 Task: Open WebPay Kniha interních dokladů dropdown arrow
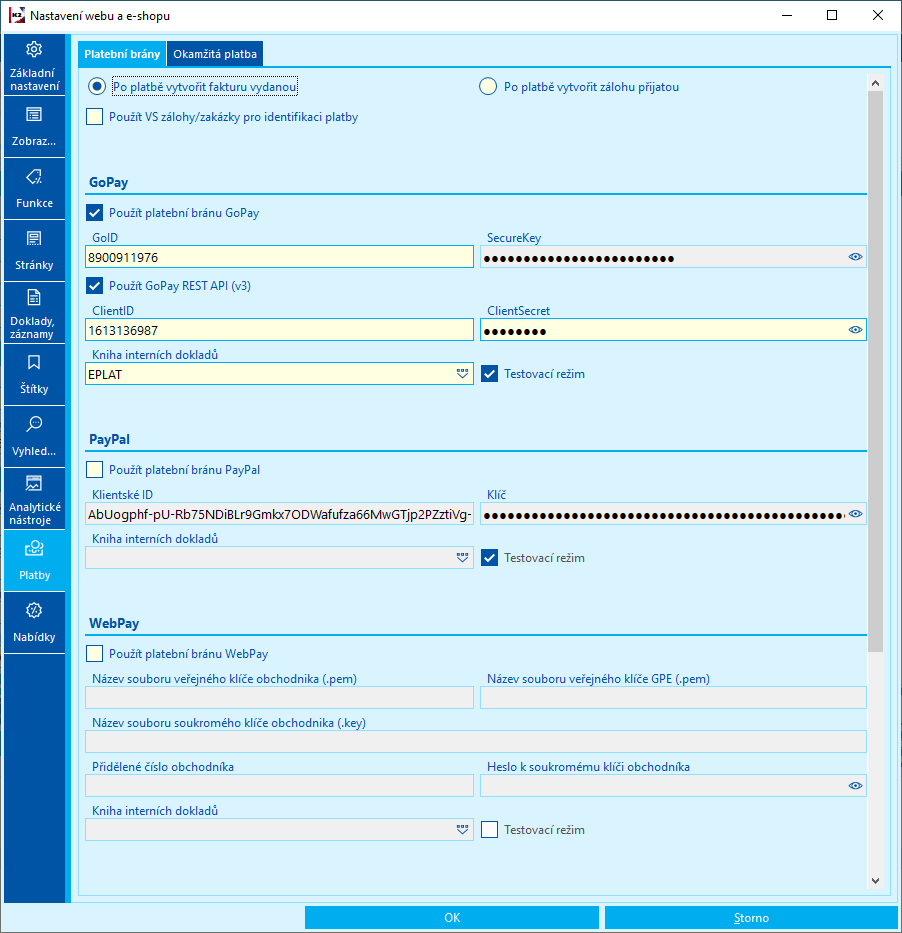coord(462,829)
